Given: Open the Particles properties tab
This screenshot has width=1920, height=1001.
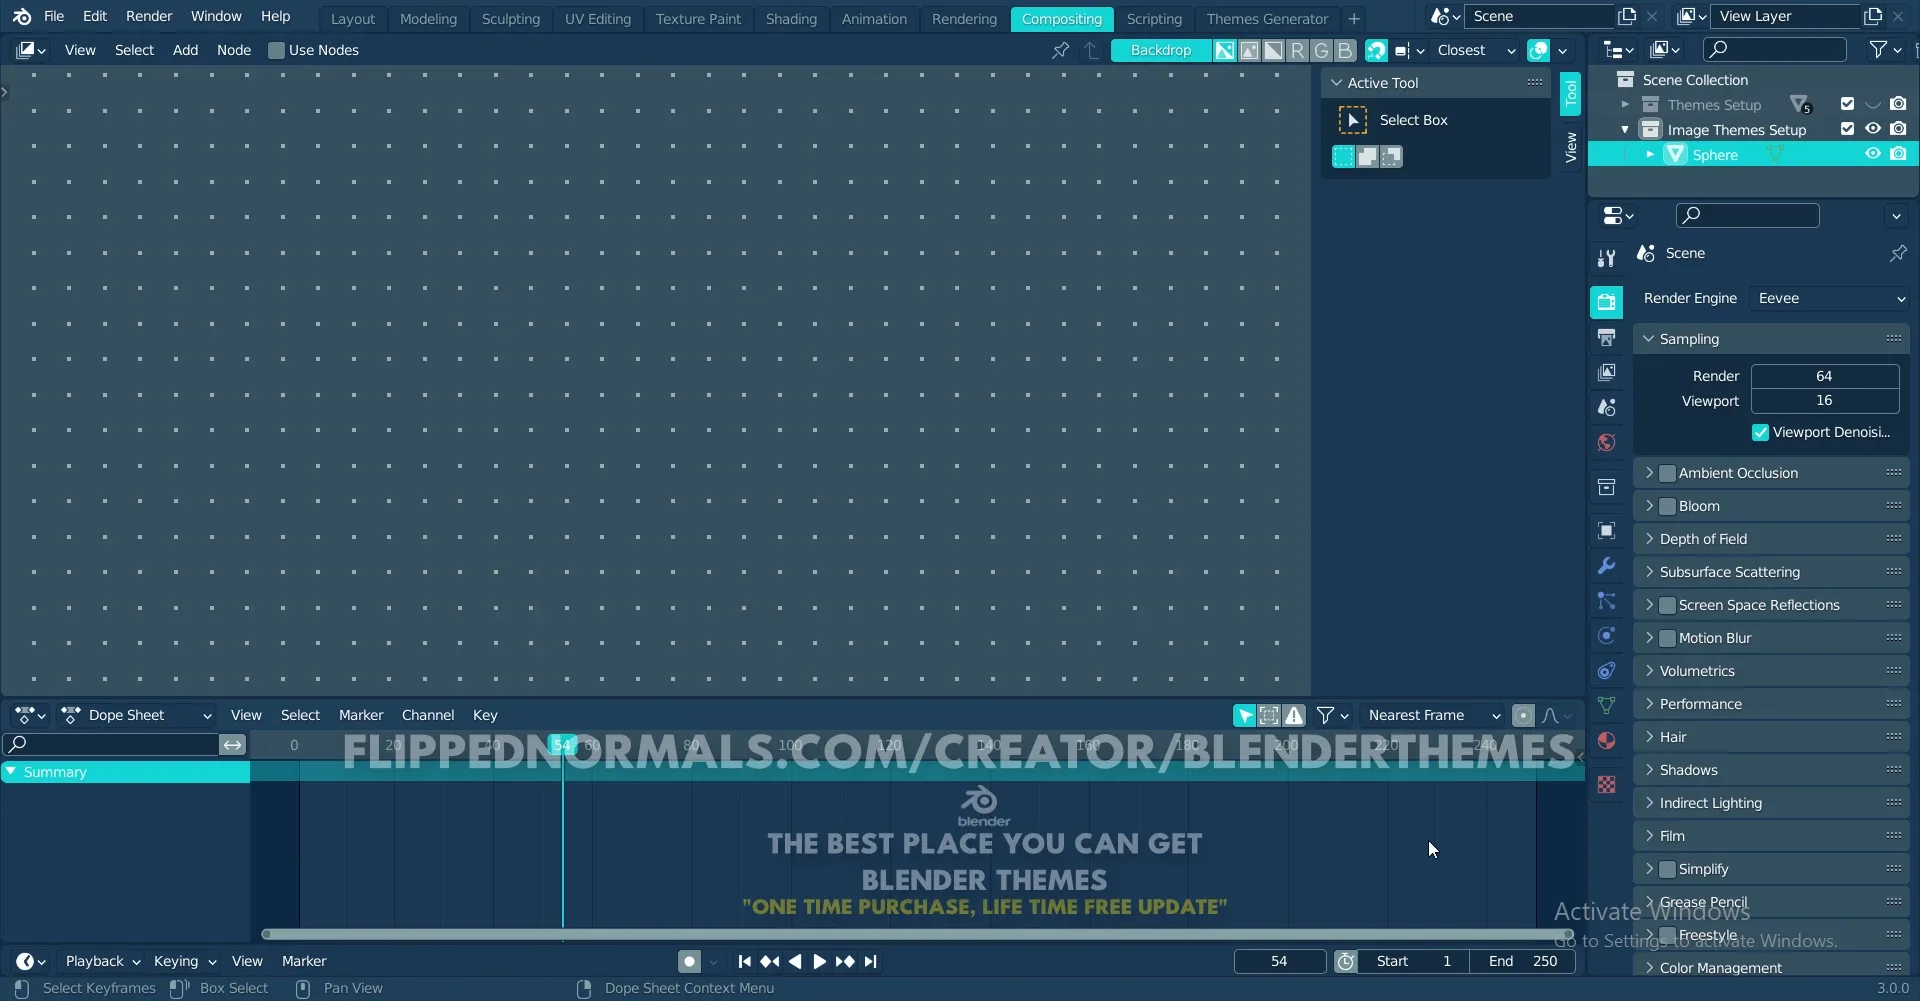Looking at the screenshot, I should click(1606, 600).
